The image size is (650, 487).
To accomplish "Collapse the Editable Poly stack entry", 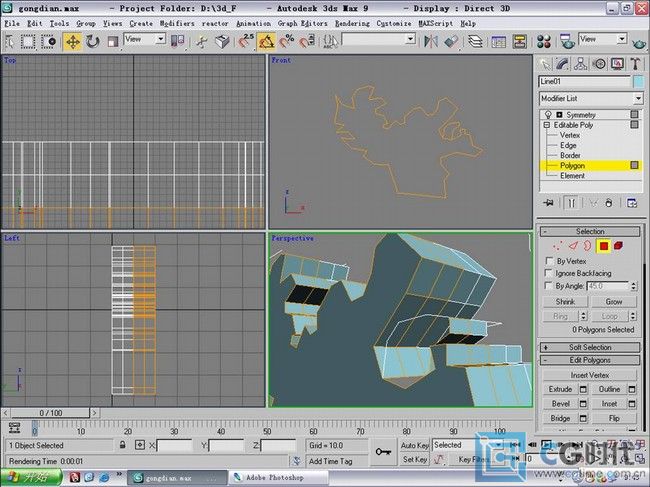I will point(547,125).
